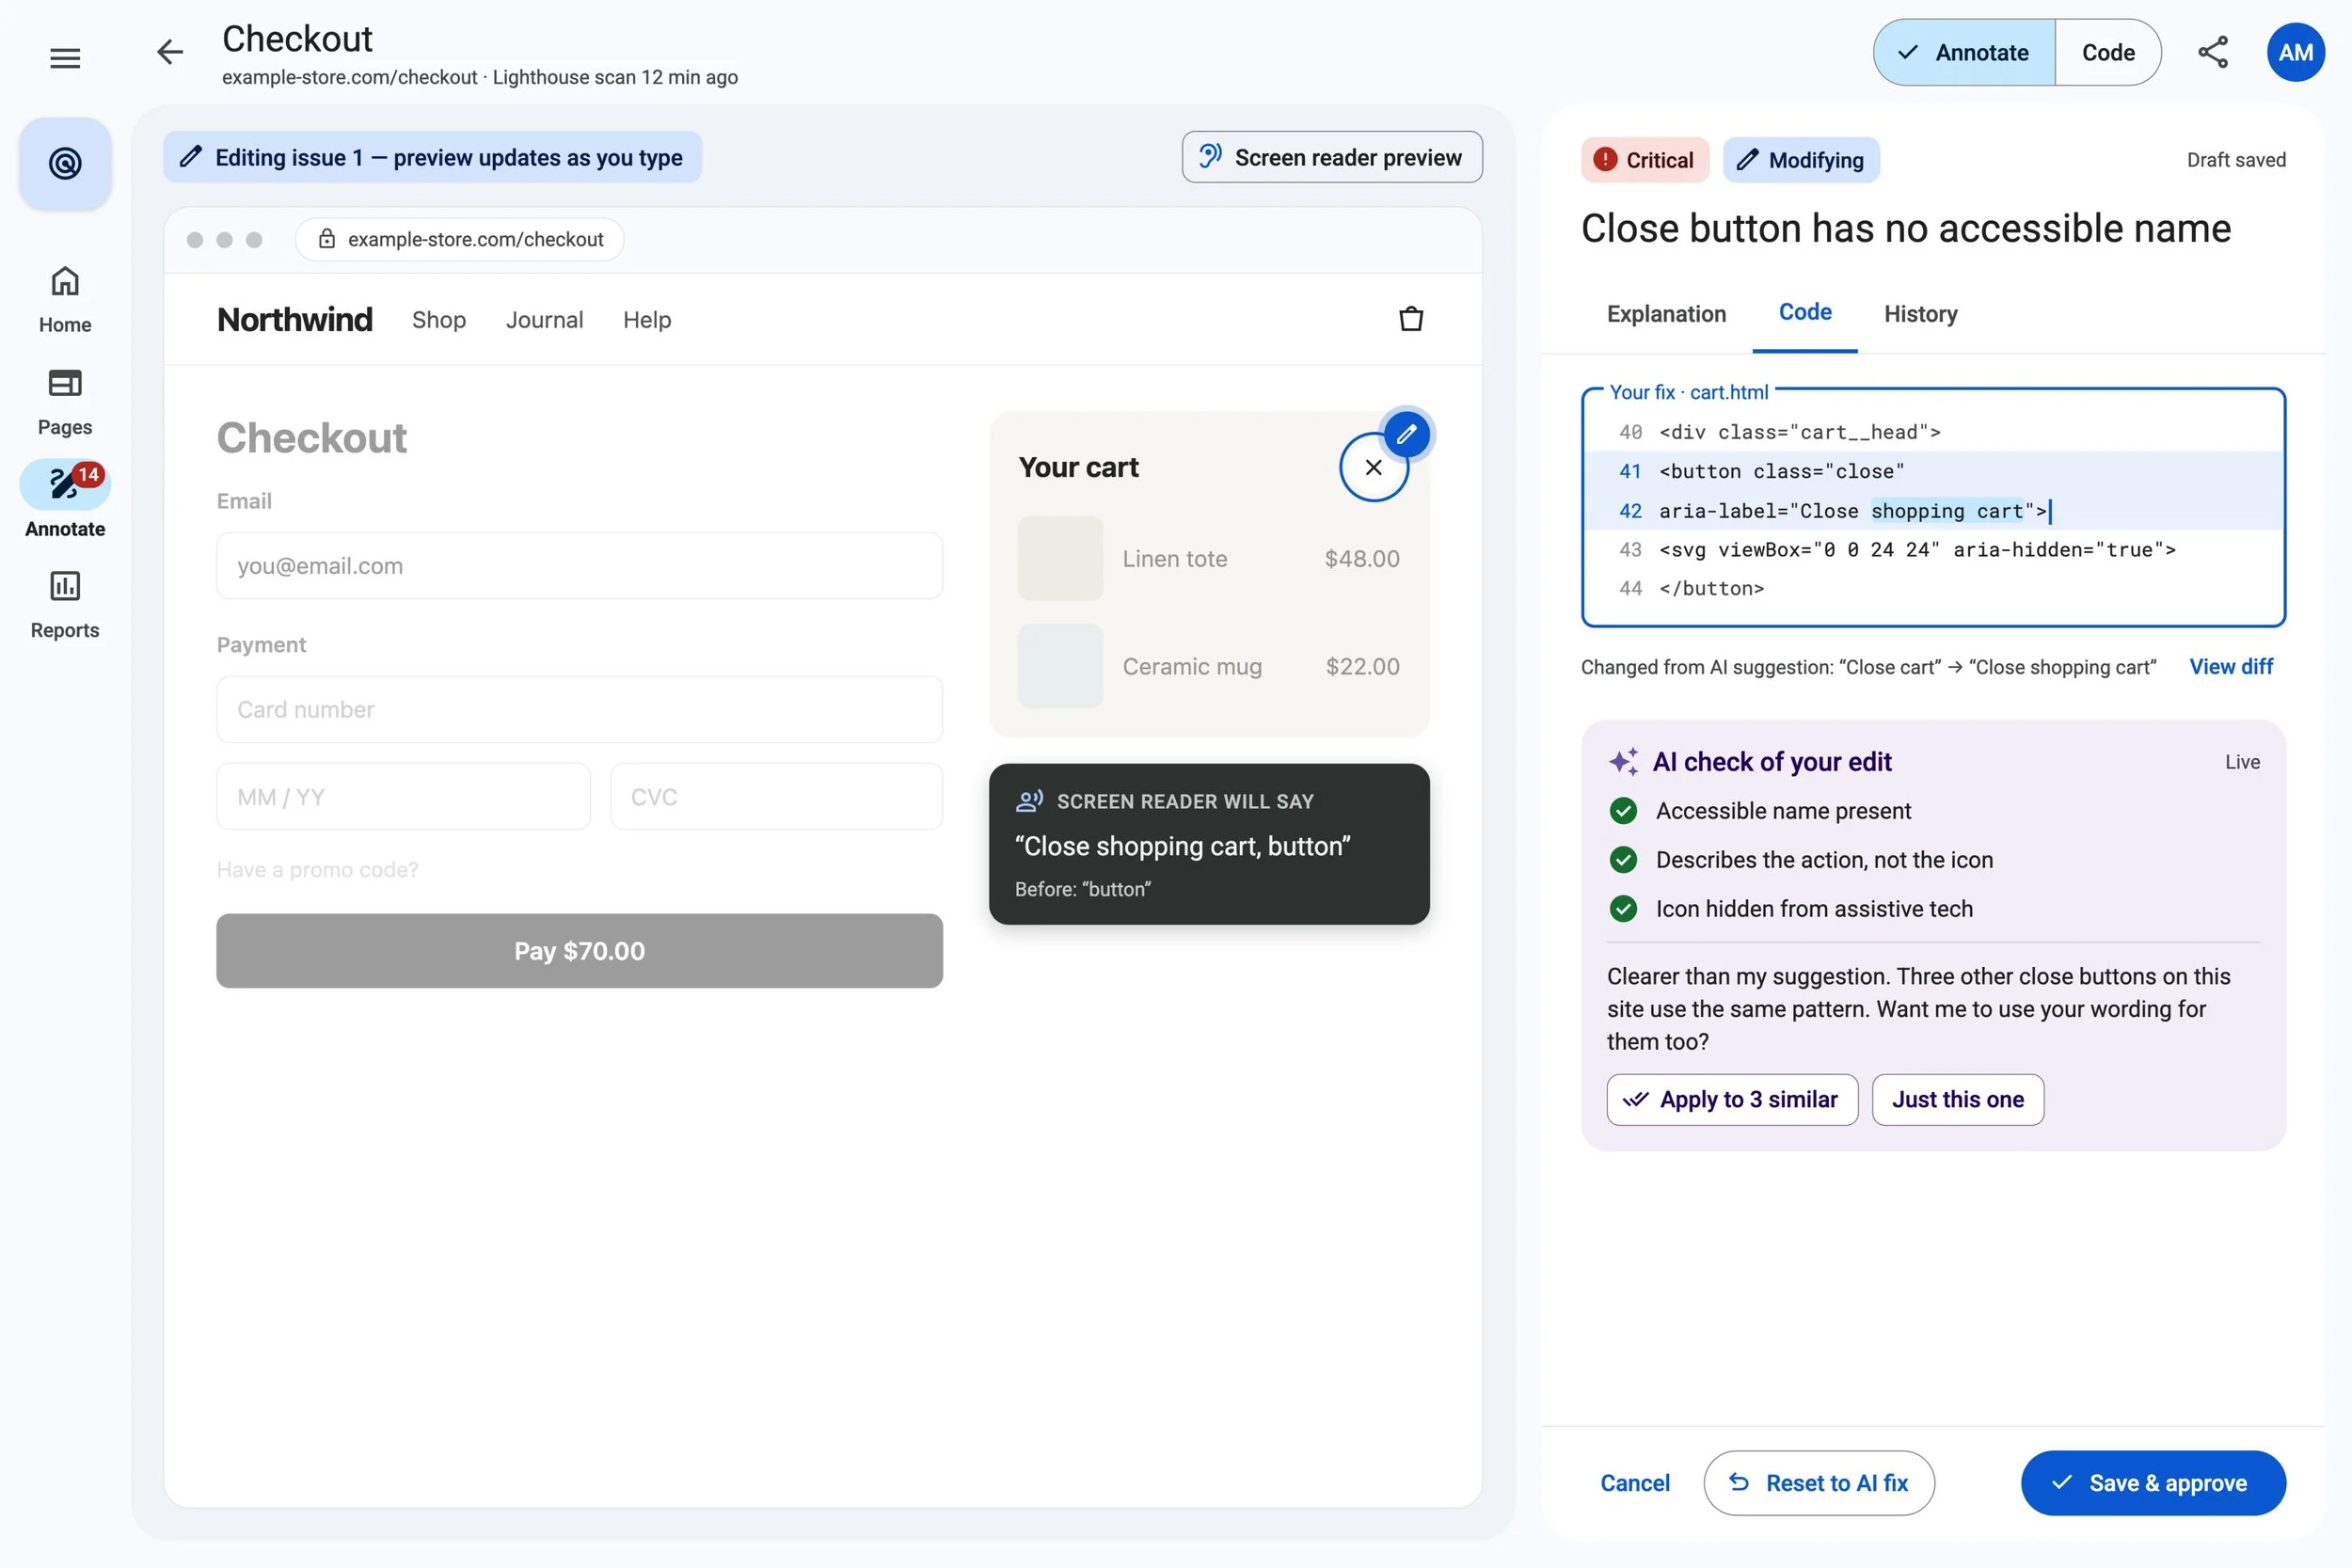Click the Linen tote item thumbnail

click(1059, 558)
